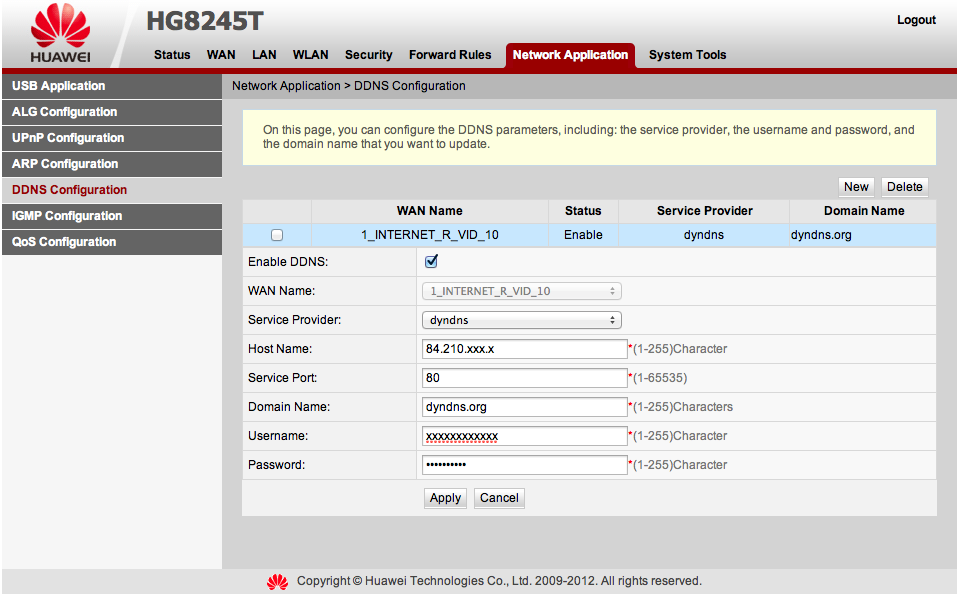Click the breadcrumb Network Application > DDNS Configuration

pos(348,86)
